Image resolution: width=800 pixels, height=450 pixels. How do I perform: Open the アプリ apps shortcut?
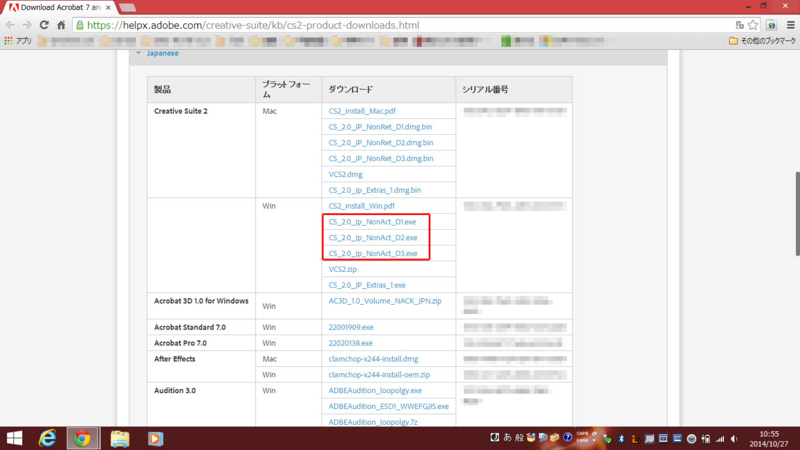click(18, 41)
